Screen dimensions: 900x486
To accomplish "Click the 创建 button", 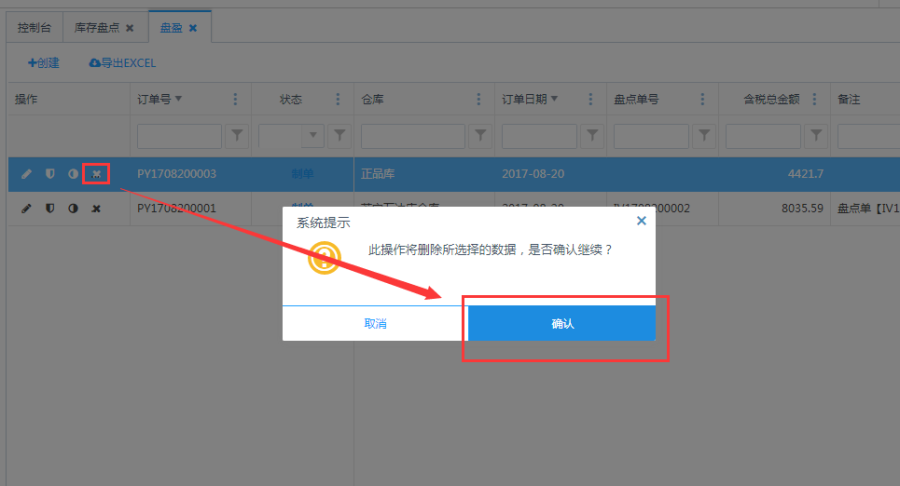I will coord(43,63).
